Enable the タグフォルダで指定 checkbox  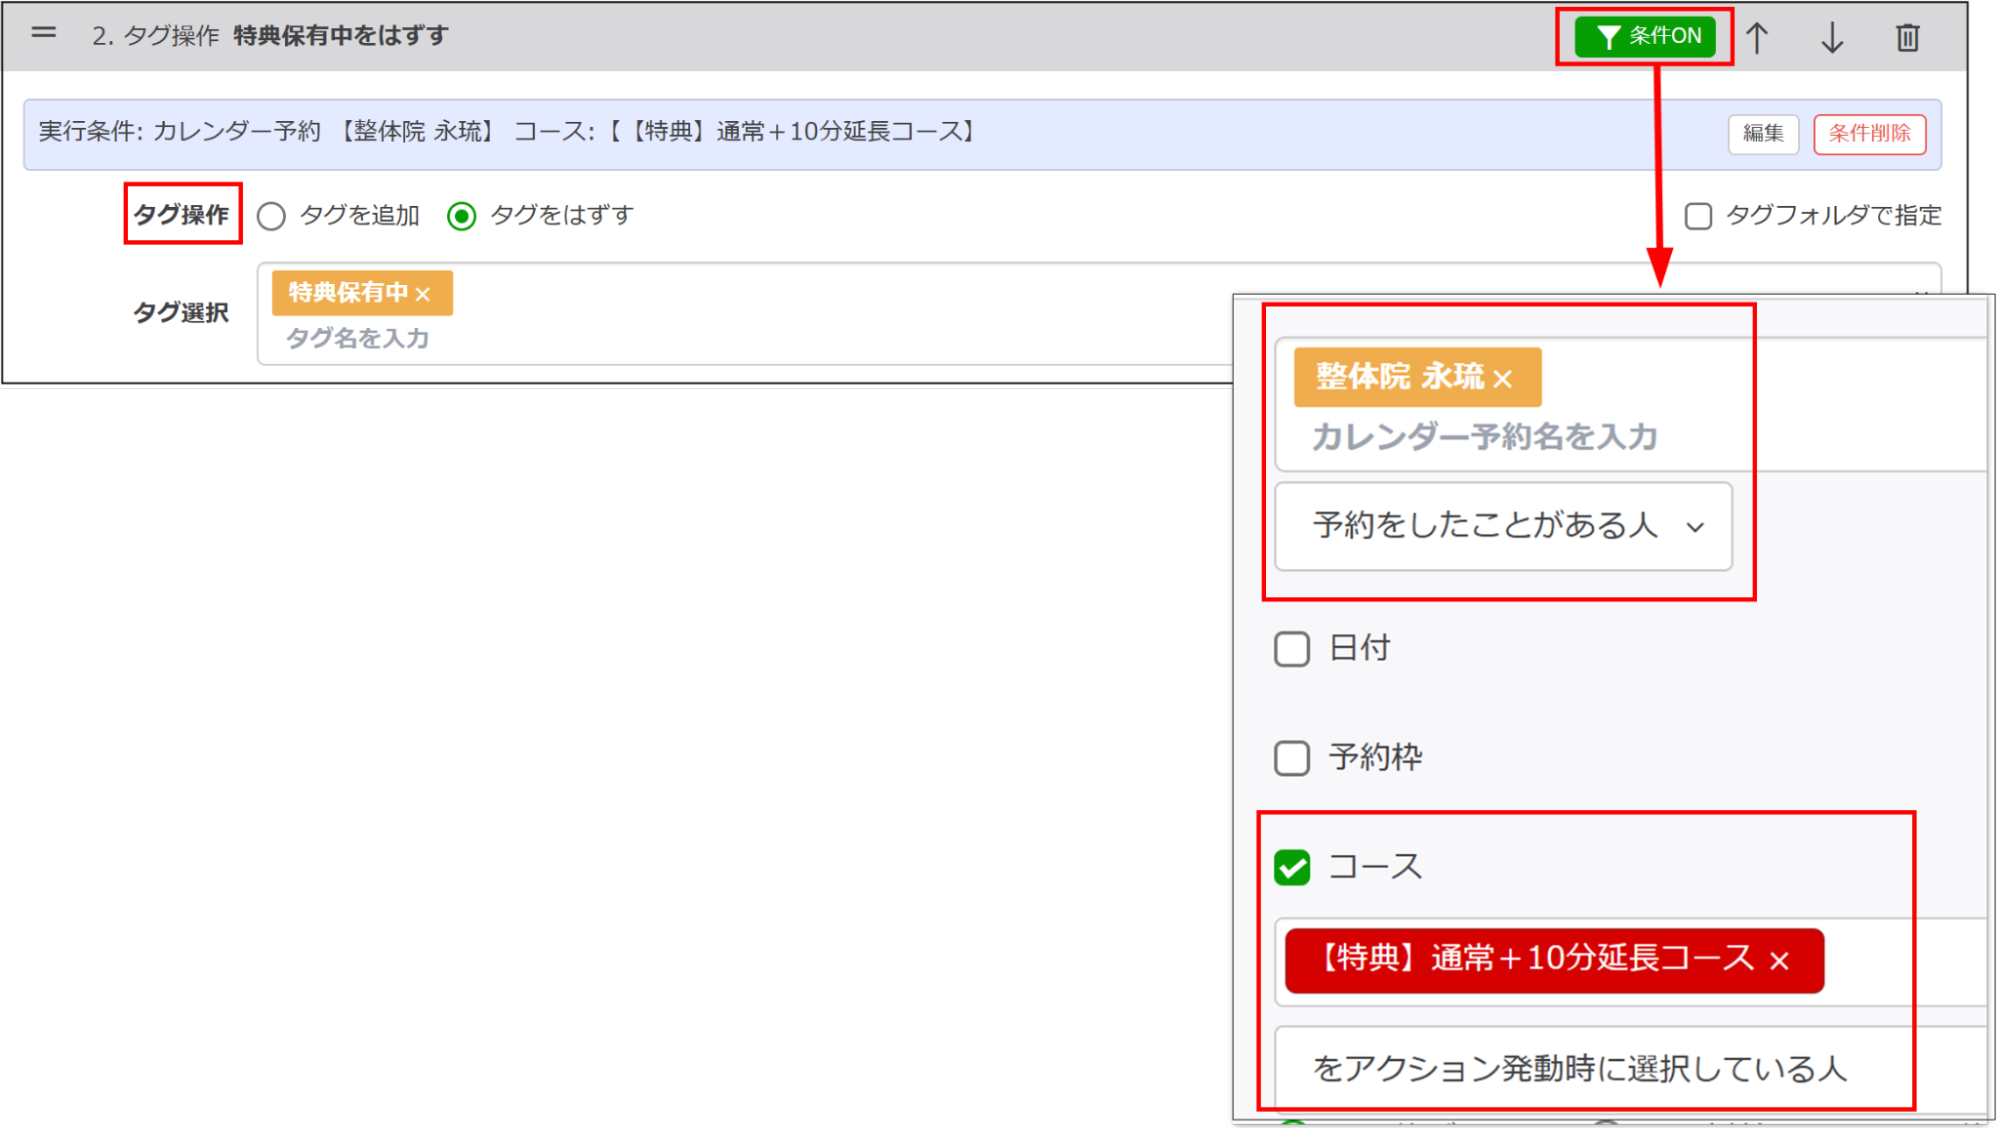coord(1698,215)
